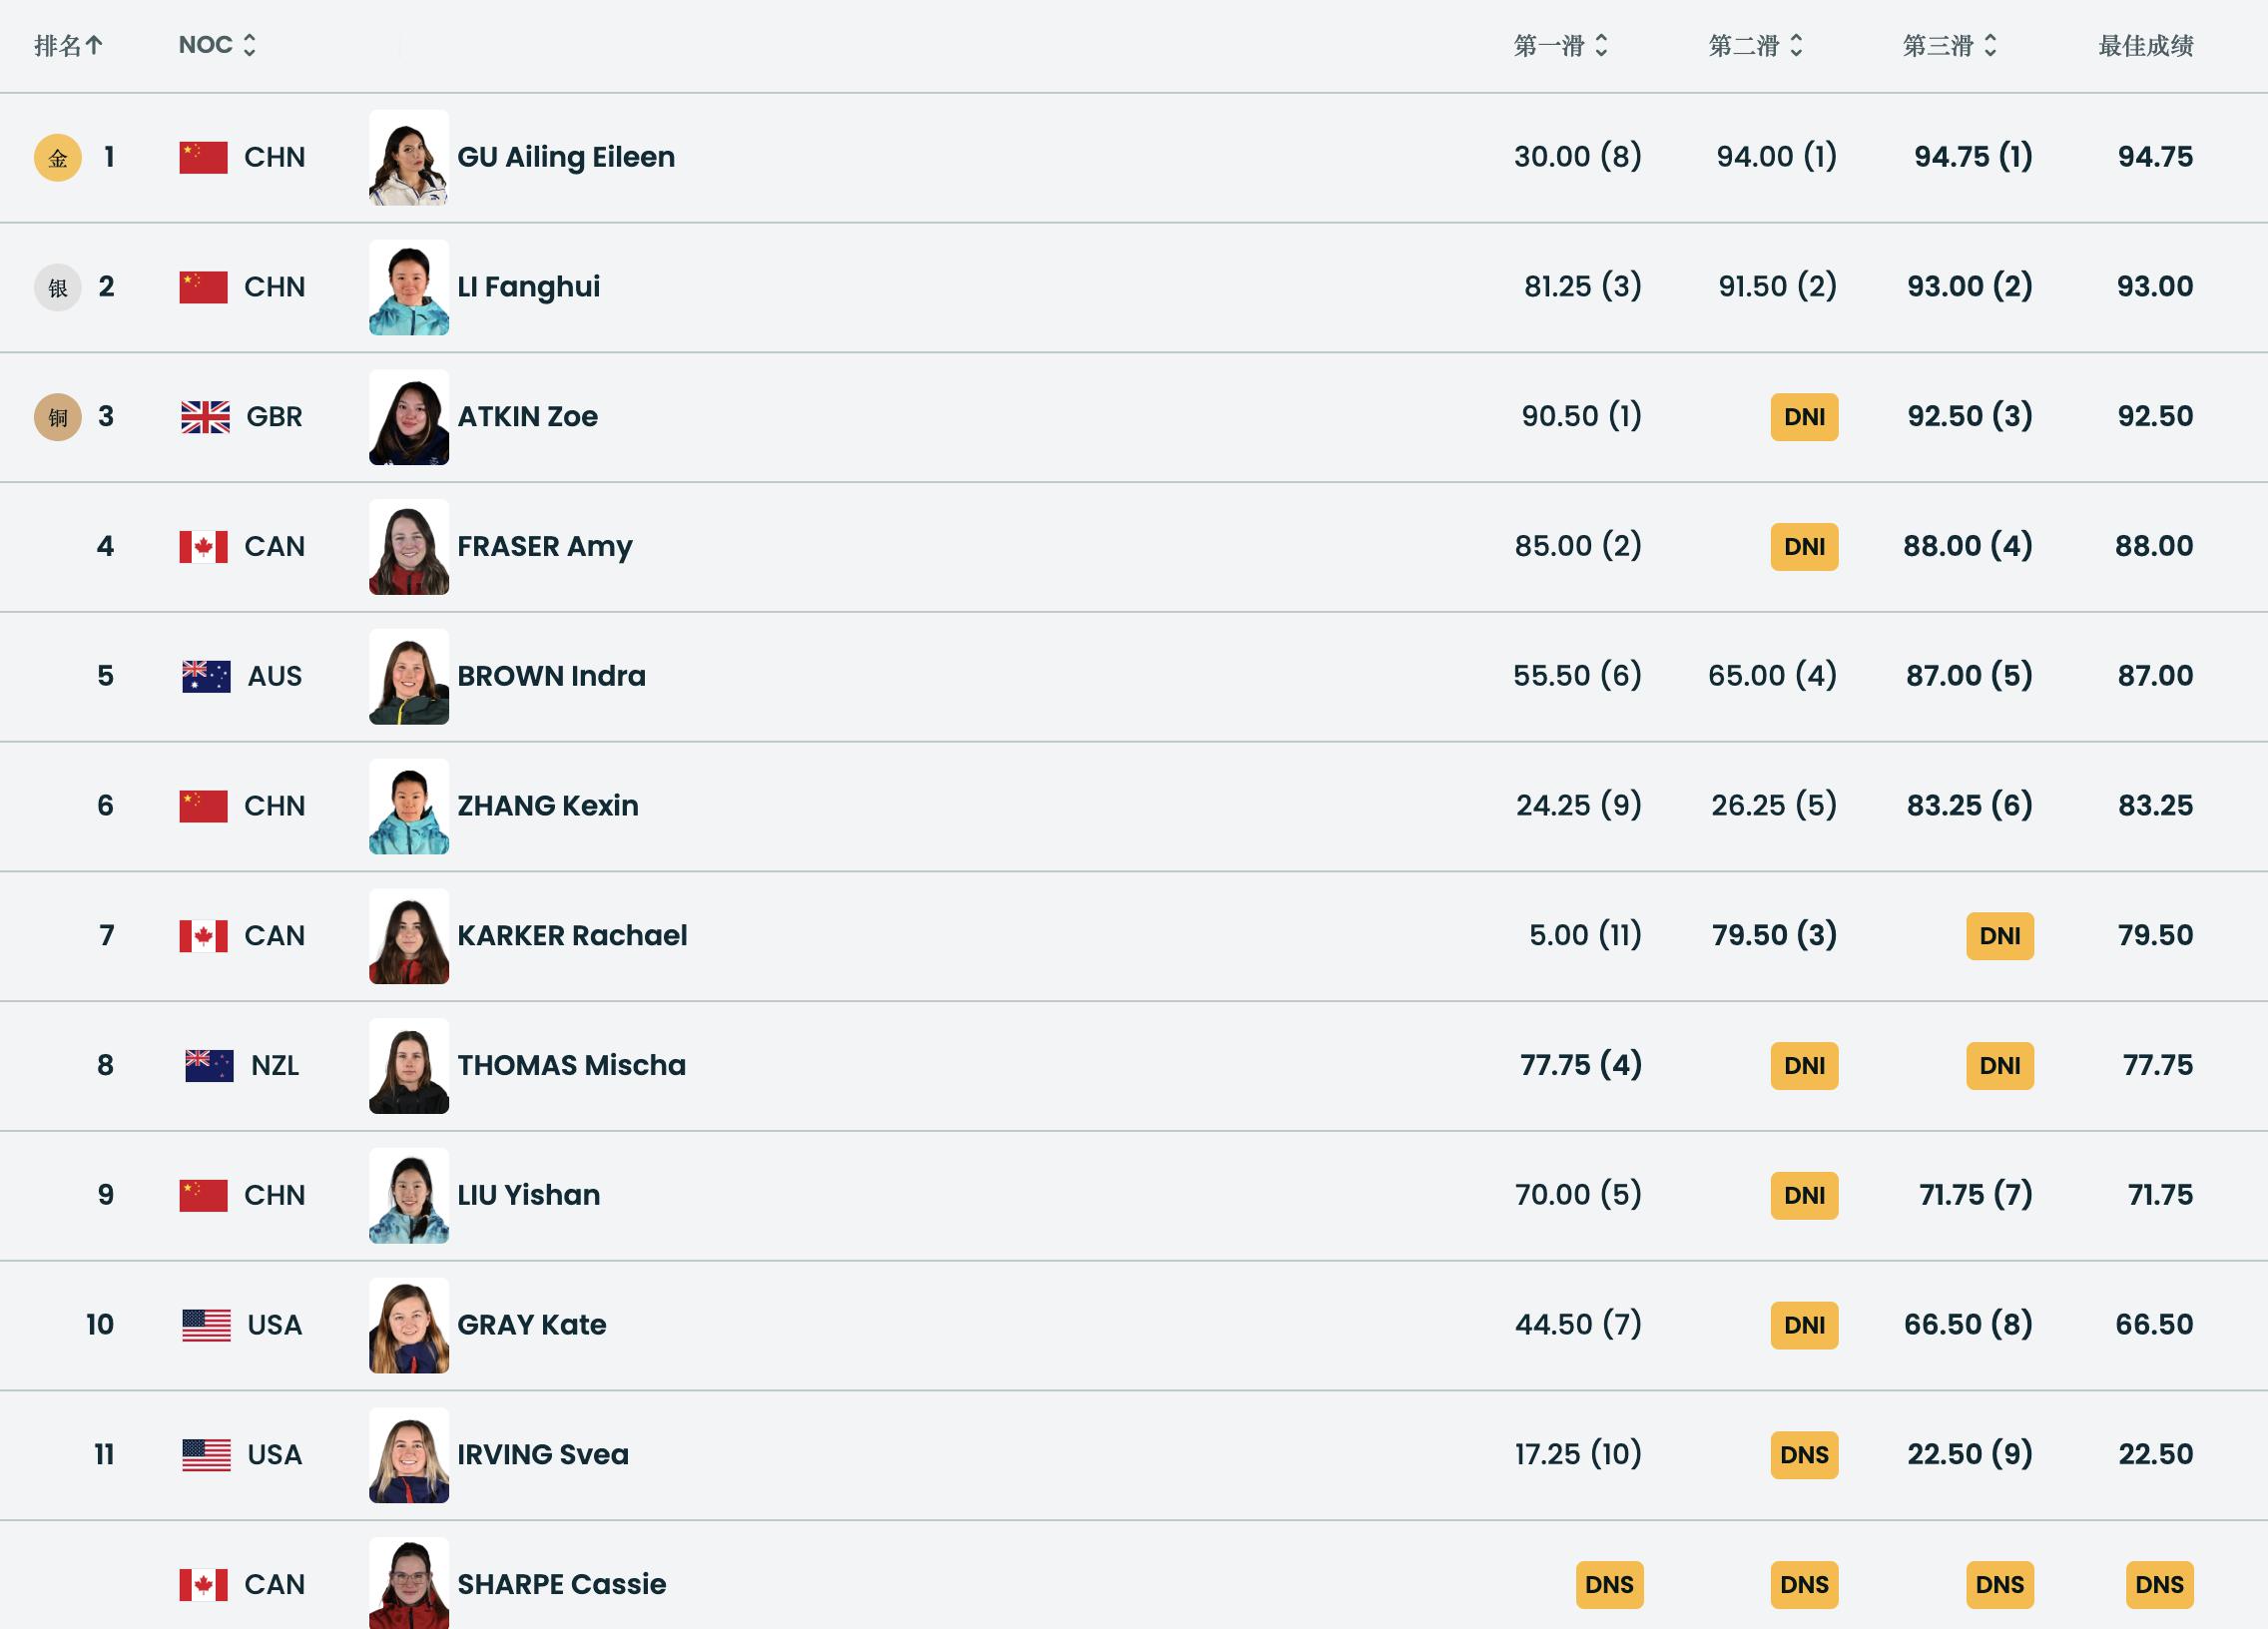Click the 最佳成绩 column header
The width and height of the screenshot is (2268, 1629).
tap(2146, 45)
